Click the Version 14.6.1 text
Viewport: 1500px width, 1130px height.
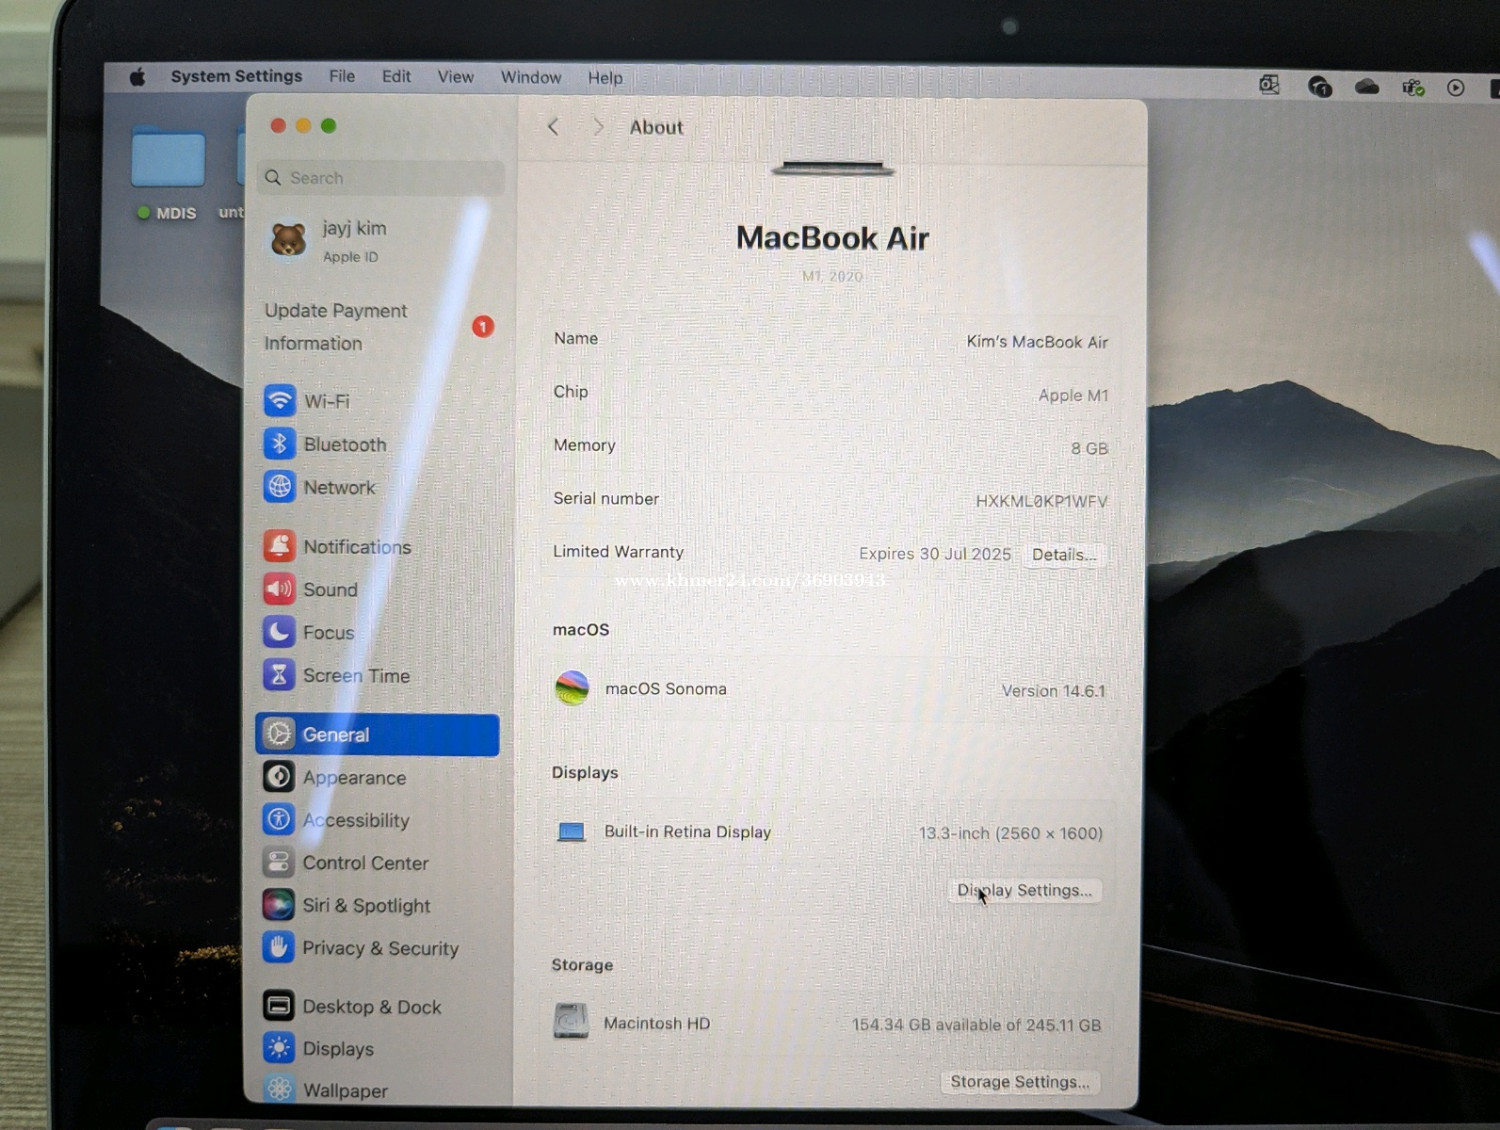pos(1053,691)
